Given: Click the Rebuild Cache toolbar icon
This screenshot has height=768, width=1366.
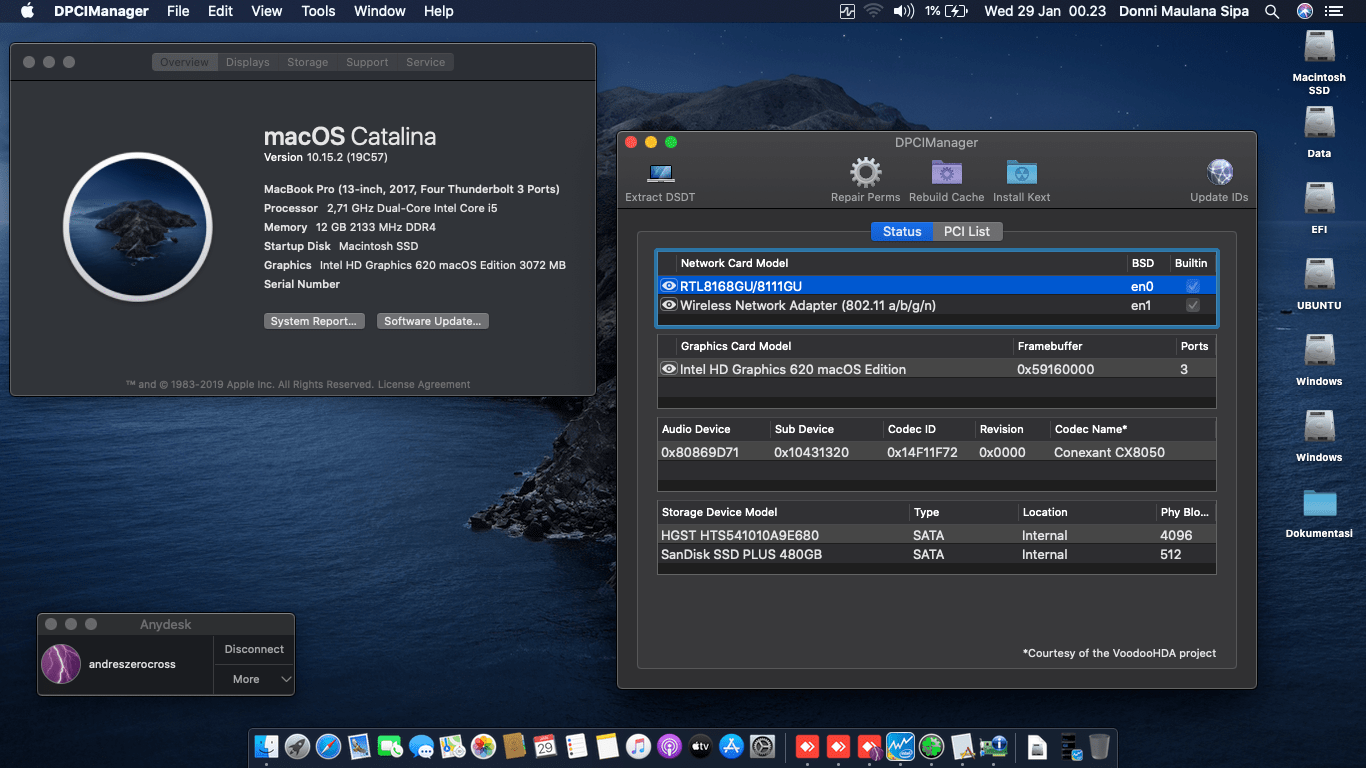Looking at the screenshot, I should tap(946, 173).
